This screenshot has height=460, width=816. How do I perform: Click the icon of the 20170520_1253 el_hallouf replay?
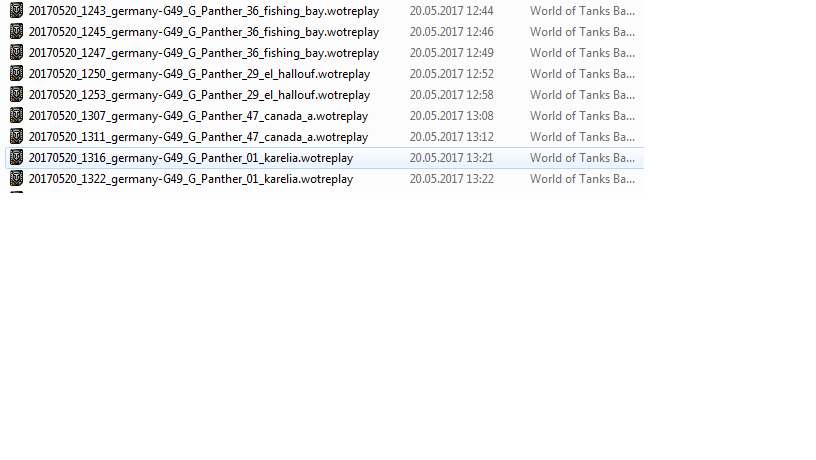click(x=17, y=95)
